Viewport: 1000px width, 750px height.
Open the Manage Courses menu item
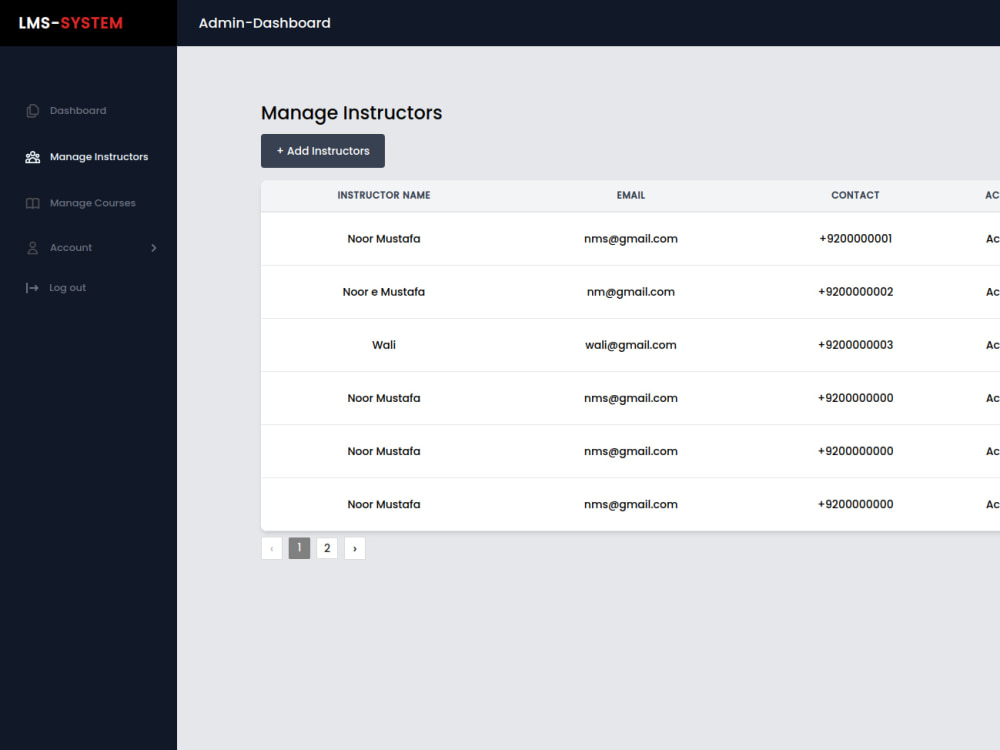(x=93, y=203)
